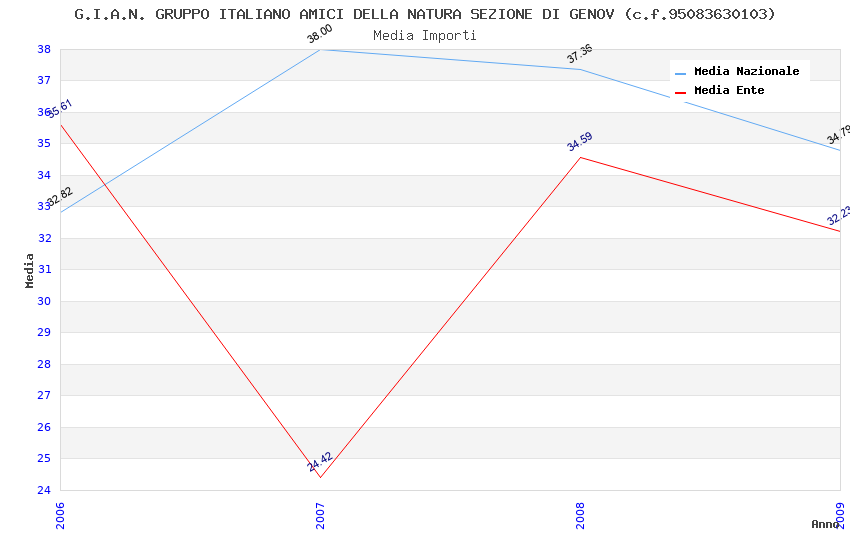Viewport: 850px width, 550px height.
Task: Click the y-axis value 37
Action: [44, 80]
